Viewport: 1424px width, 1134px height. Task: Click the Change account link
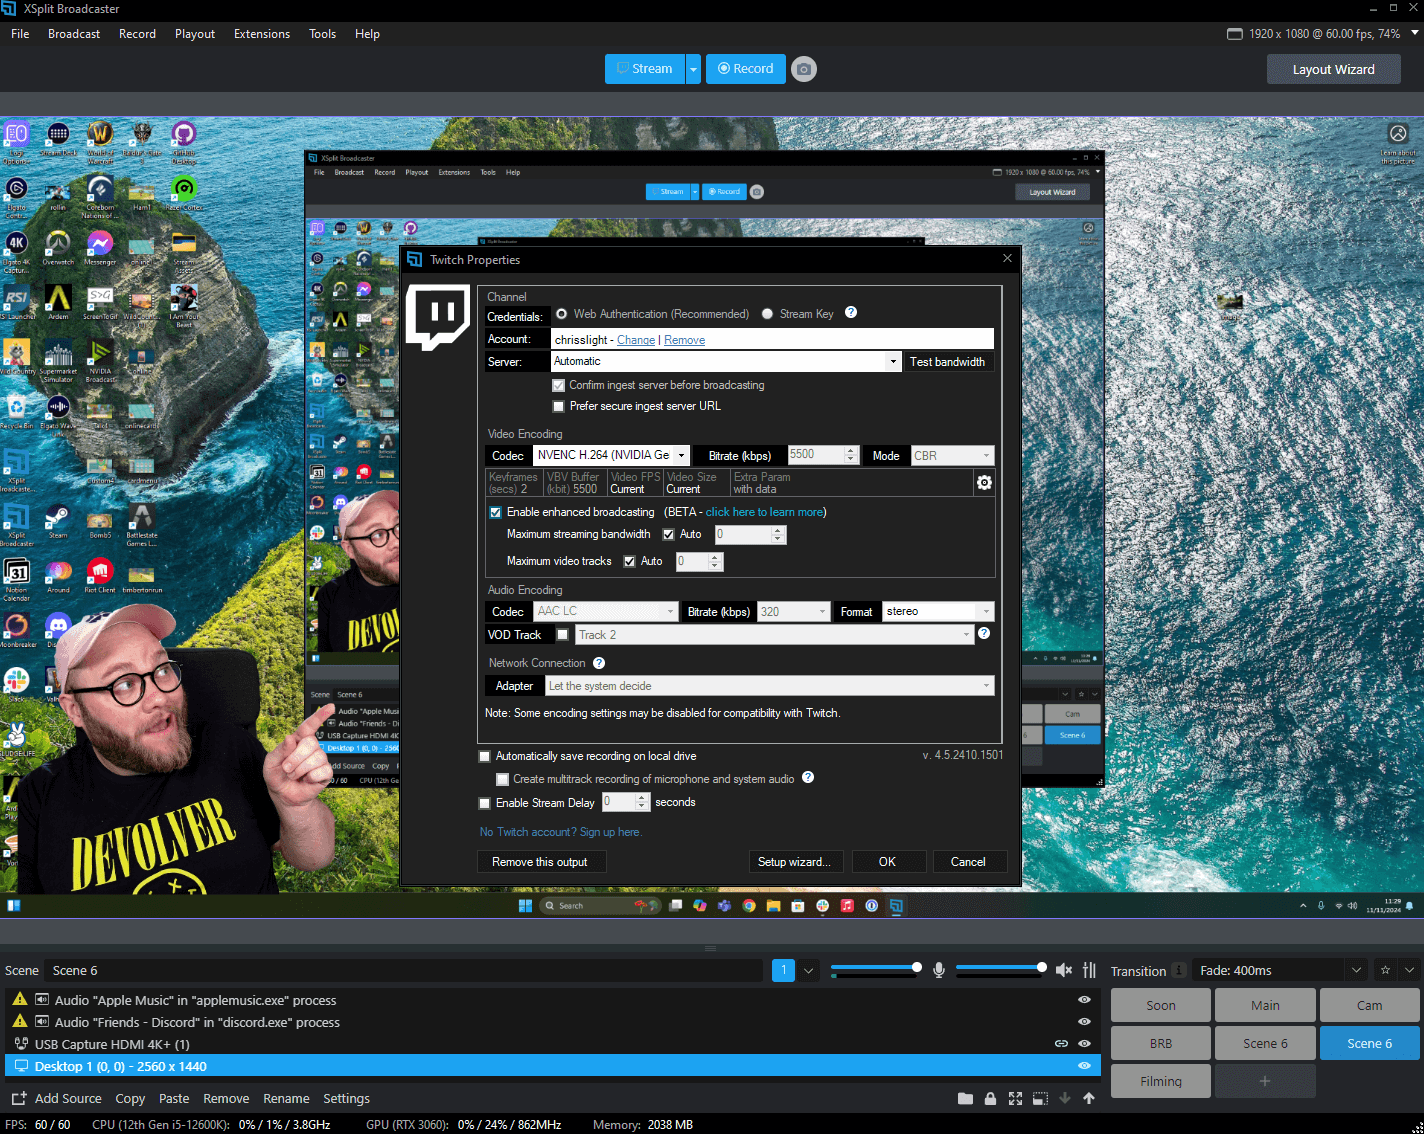[x=636, y=340]
